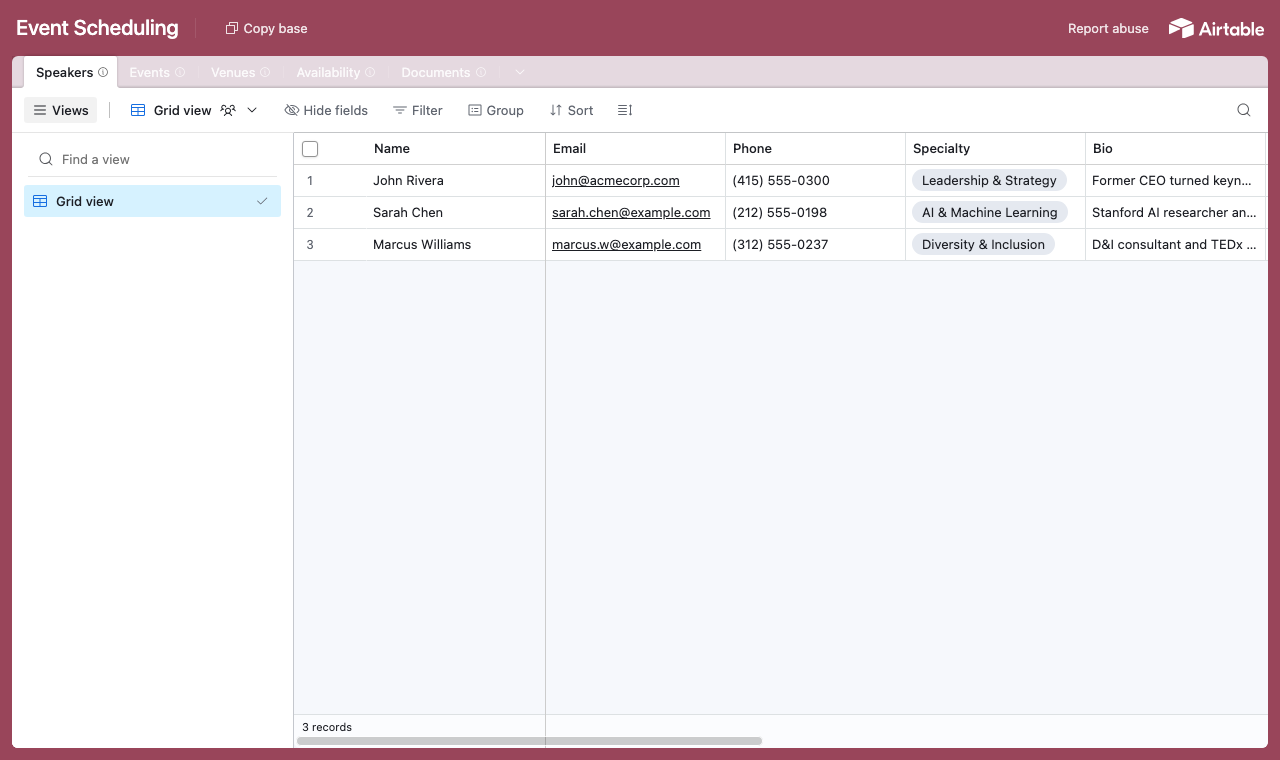Screen dimensions: 1280x760
Task: Toggle the Views sidebar button
Action: [60, 110]
